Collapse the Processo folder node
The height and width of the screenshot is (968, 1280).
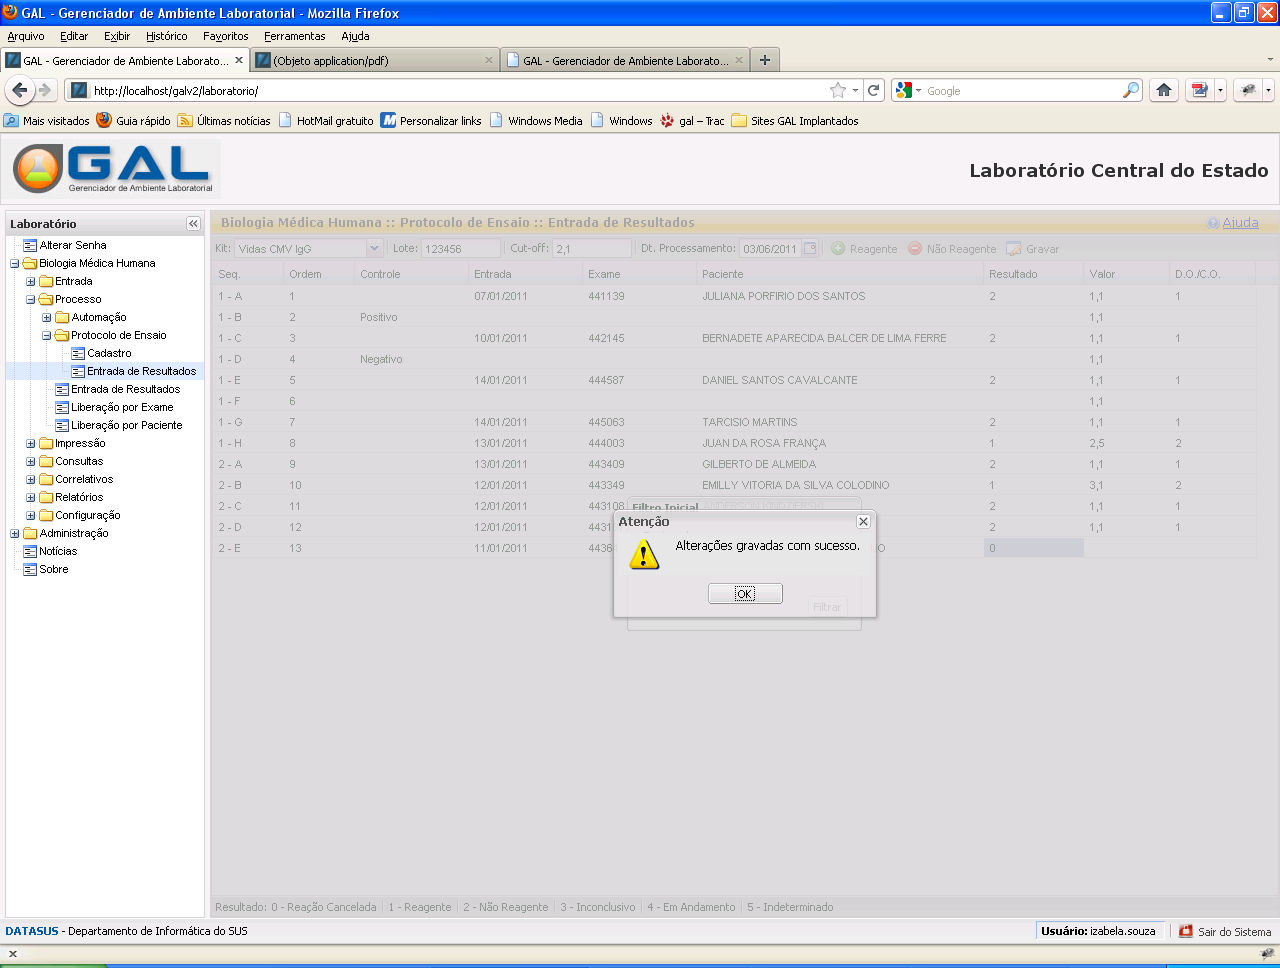coord(31,300)
